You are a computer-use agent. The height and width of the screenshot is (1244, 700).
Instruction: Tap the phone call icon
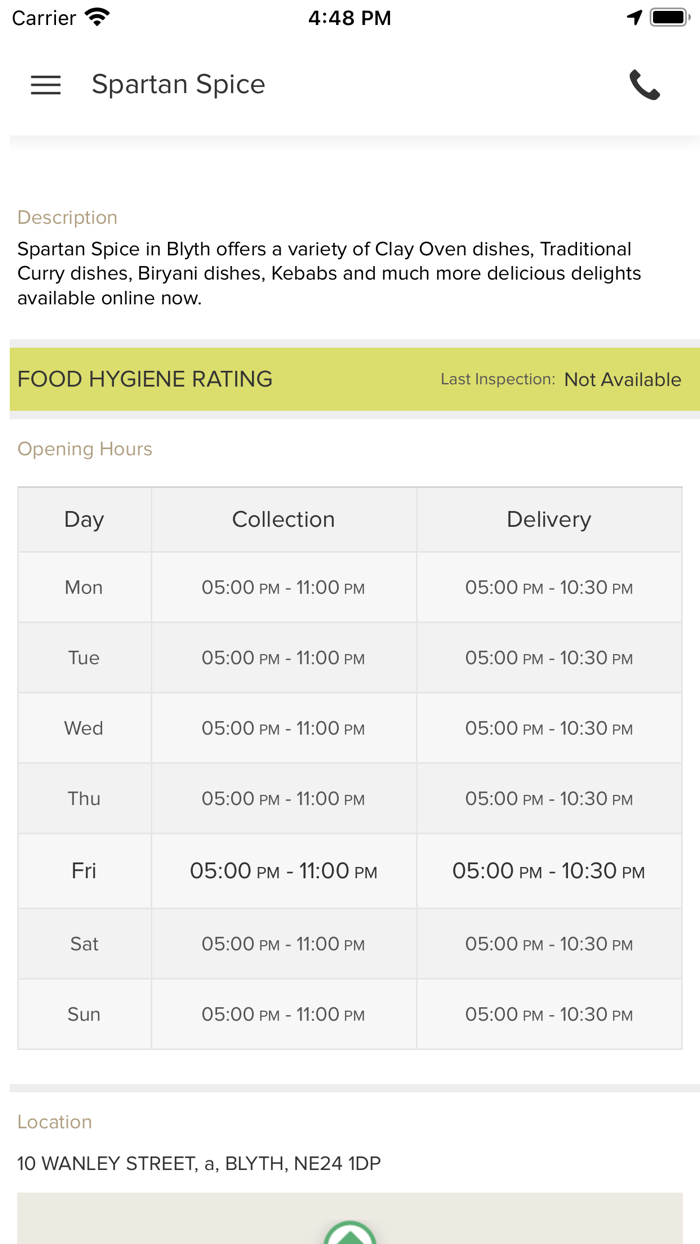tap(644, 85)
